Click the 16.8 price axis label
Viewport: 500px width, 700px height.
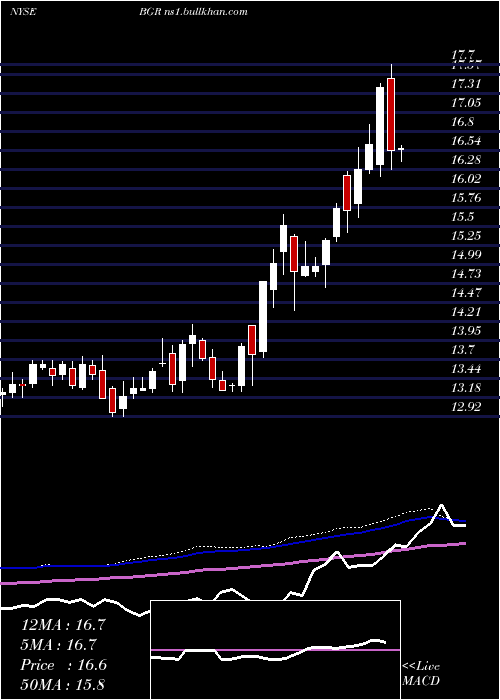click(x=462, y=121)
